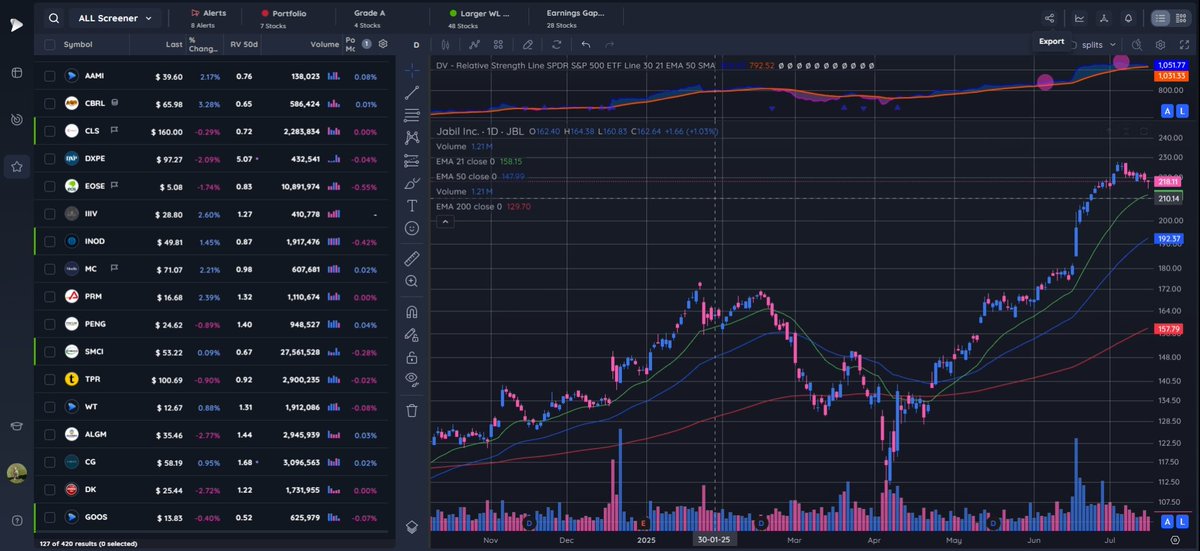The width and height of the screenshot is (1200, 551).
Task: Switch to list view layout toggle
Action: tap(1160, 18)
